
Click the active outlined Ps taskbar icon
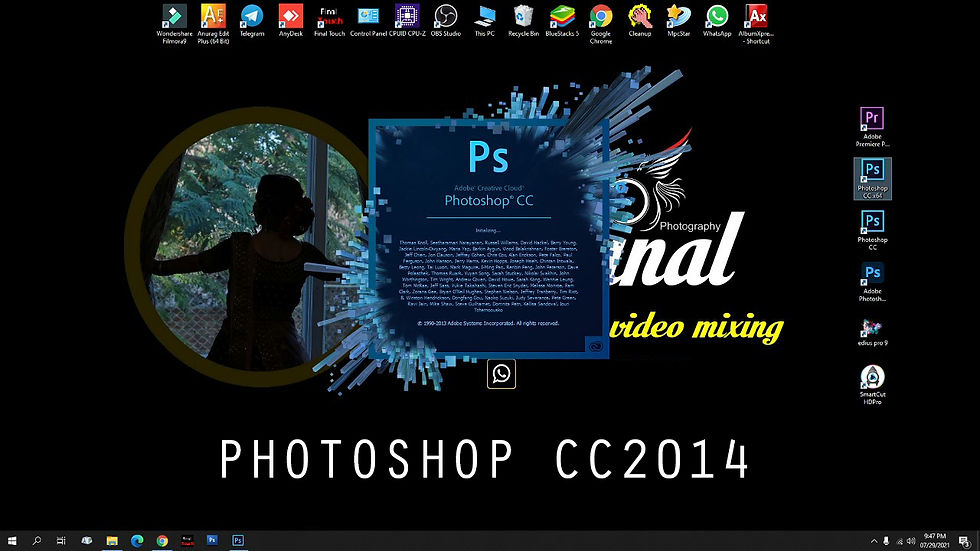click(238, 540)
